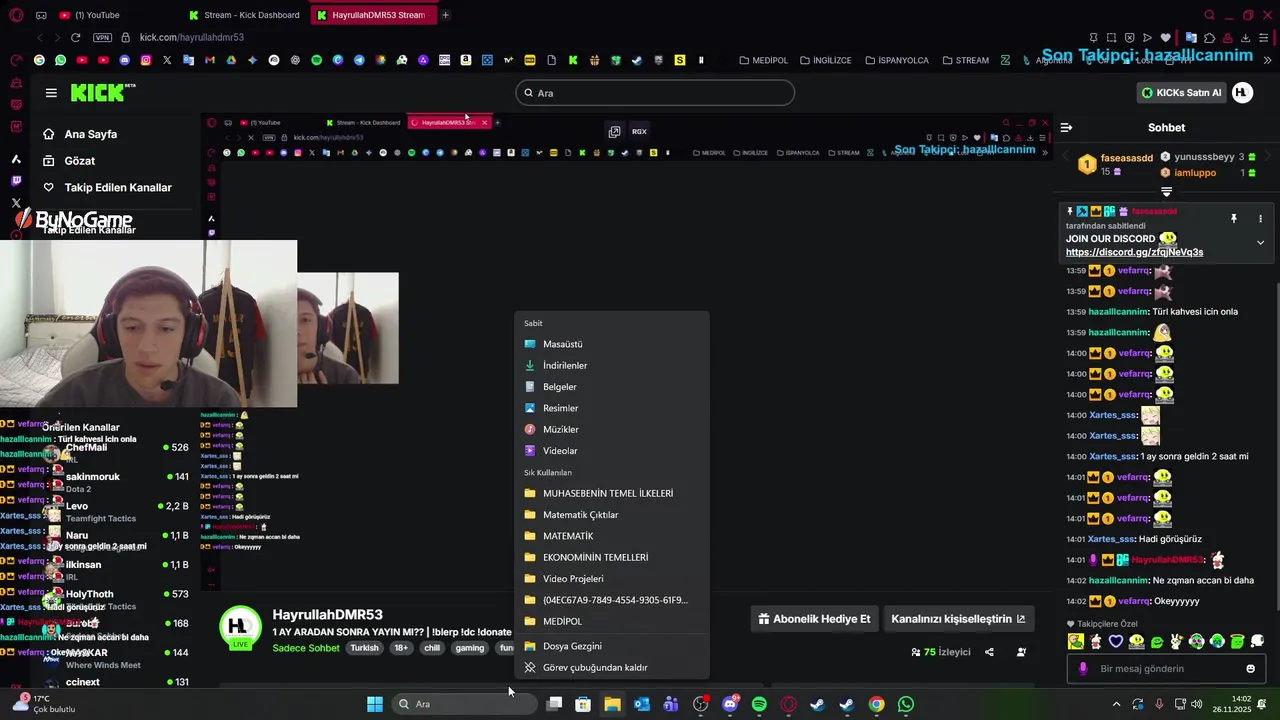Open the Kick hamburger sidebar menu

click(x=51, y=93)
